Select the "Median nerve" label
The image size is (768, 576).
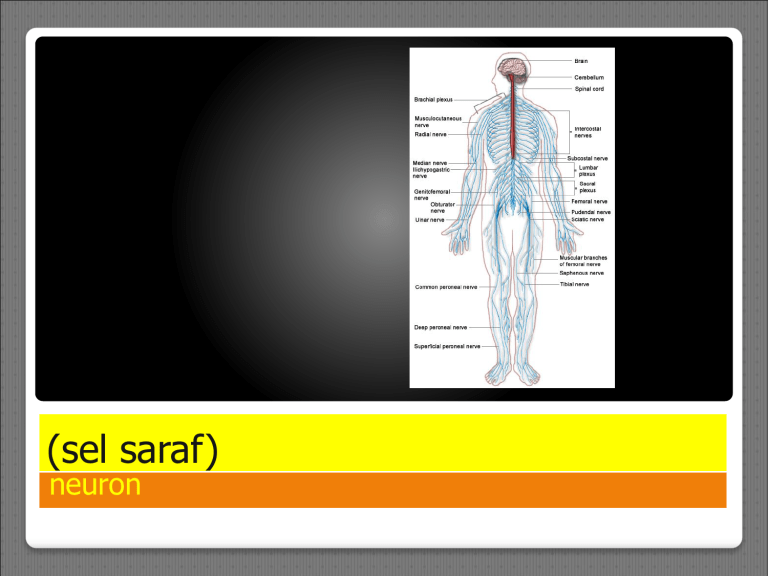[x=431, y=162]
